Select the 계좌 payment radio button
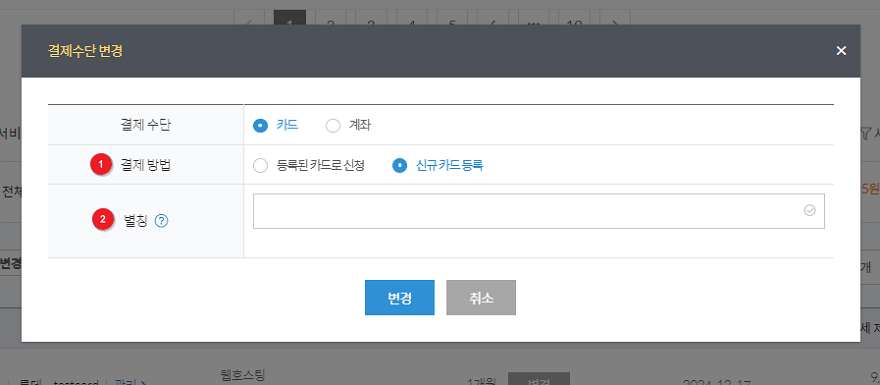 click(x=333, y=126)
